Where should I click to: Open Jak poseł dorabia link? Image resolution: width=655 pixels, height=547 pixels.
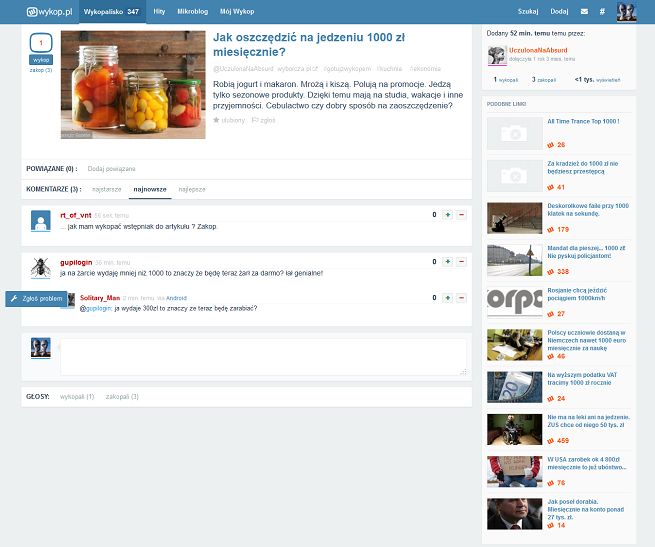coord(586,509)
